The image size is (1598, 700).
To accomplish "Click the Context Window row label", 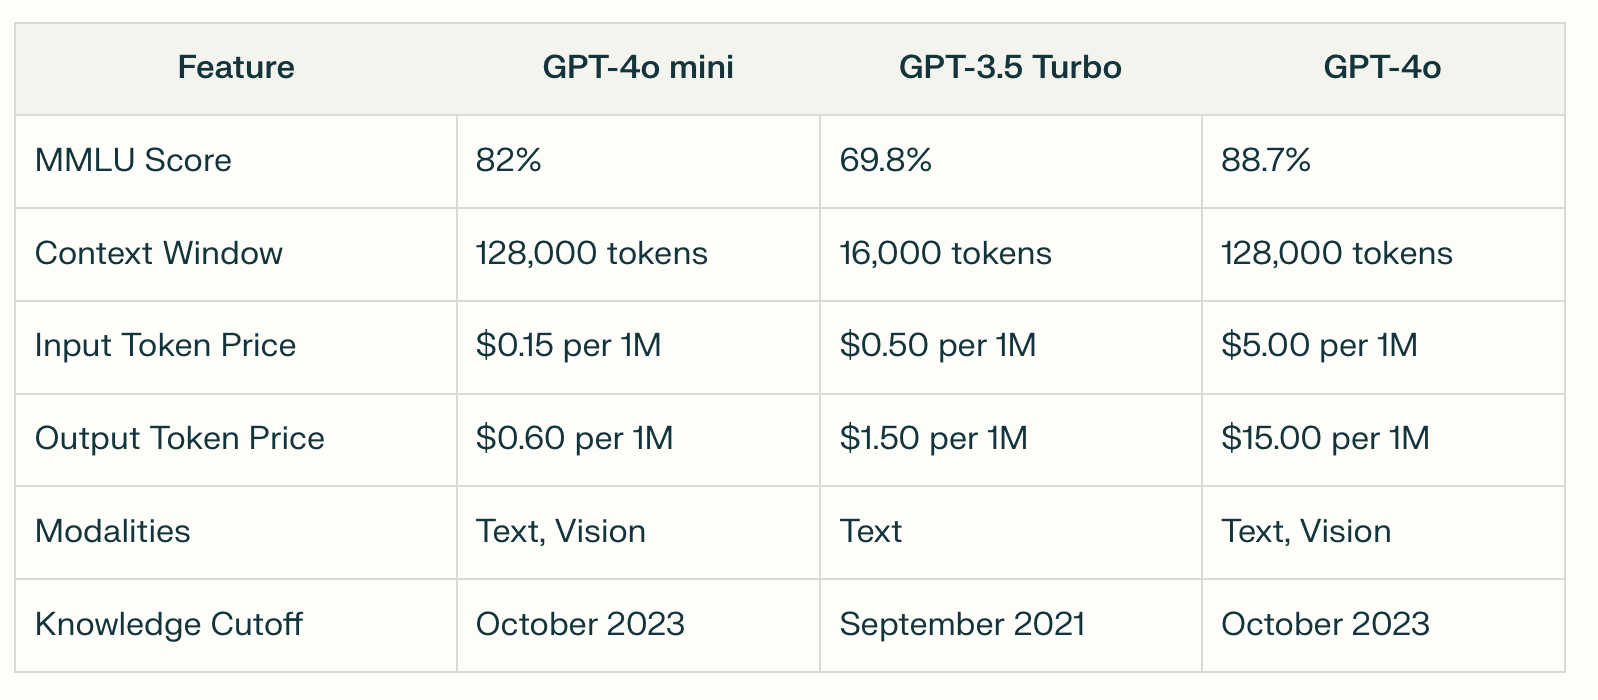I will tap(159, 253).
